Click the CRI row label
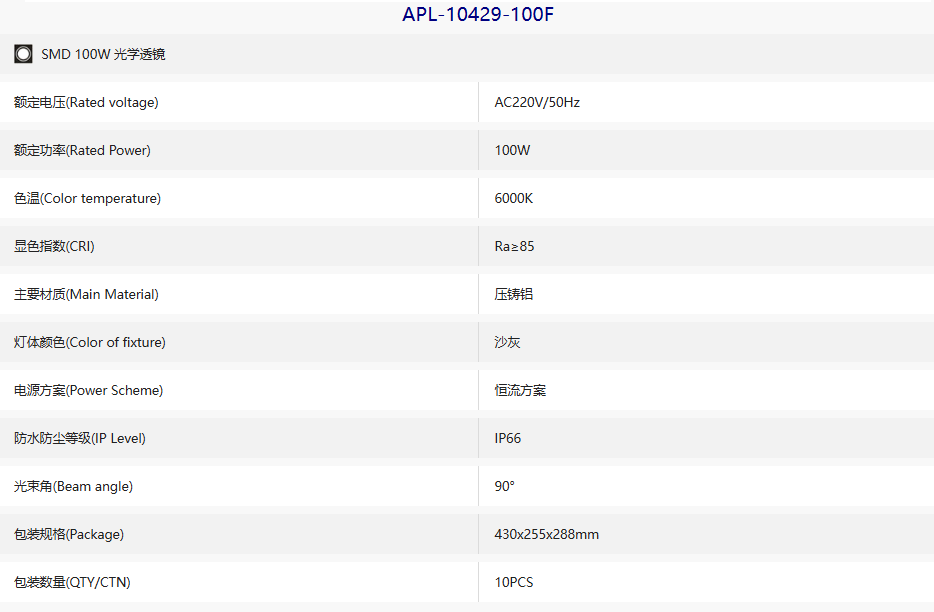Screen dimensions: 934x612 [x=54, y=246]
